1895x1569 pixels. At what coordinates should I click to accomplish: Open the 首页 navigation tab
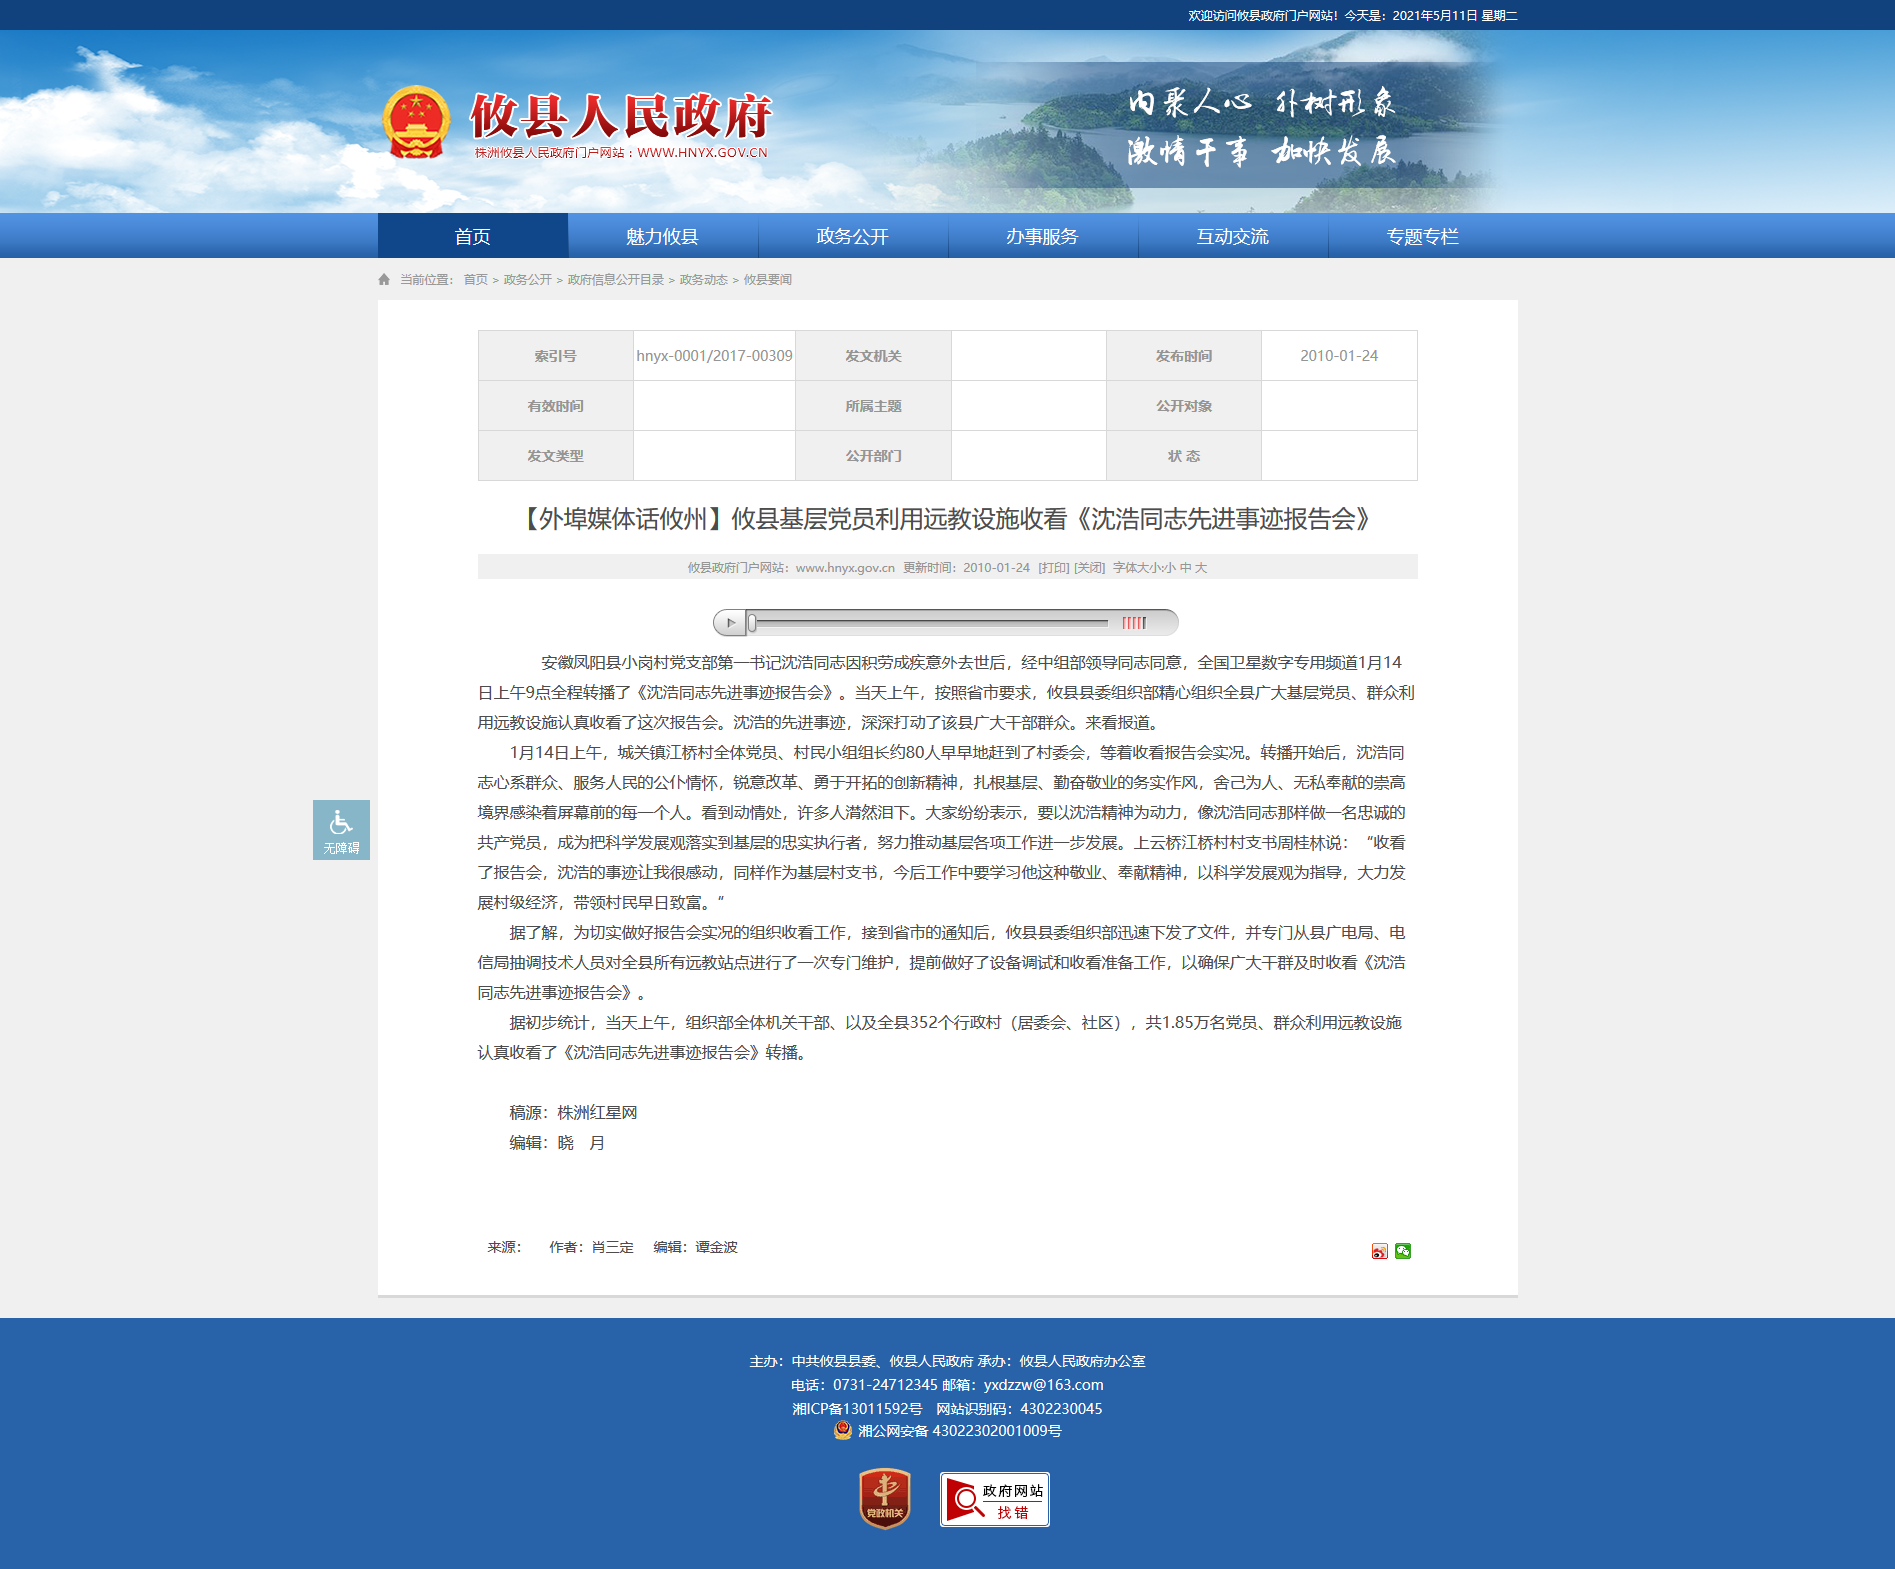(x=472, y=236)
